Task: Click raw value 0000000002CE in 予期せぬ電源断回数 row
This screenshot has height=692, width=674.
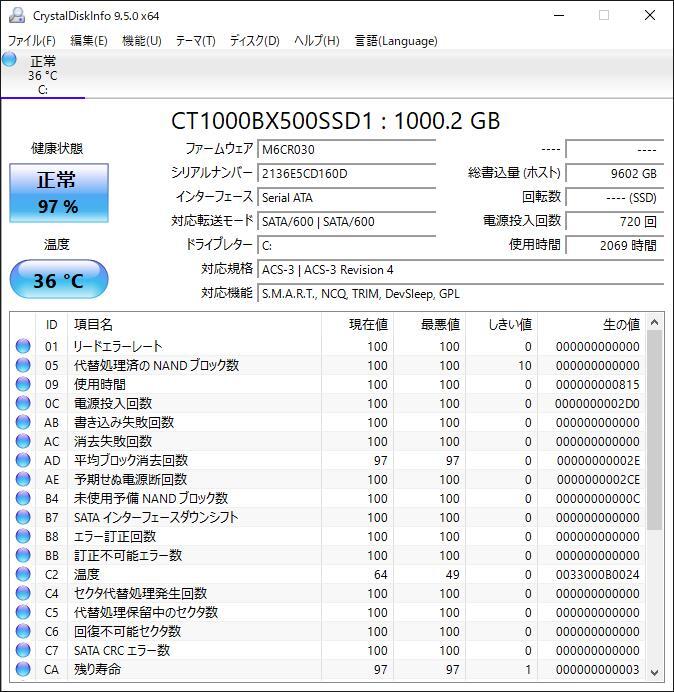Action: (598, 480)
